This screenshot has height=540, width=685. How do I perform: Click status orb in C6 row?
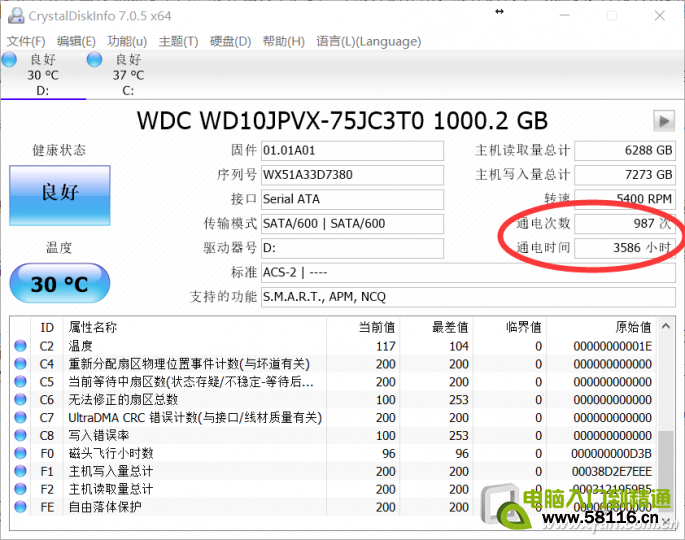[x=20, y=400]
